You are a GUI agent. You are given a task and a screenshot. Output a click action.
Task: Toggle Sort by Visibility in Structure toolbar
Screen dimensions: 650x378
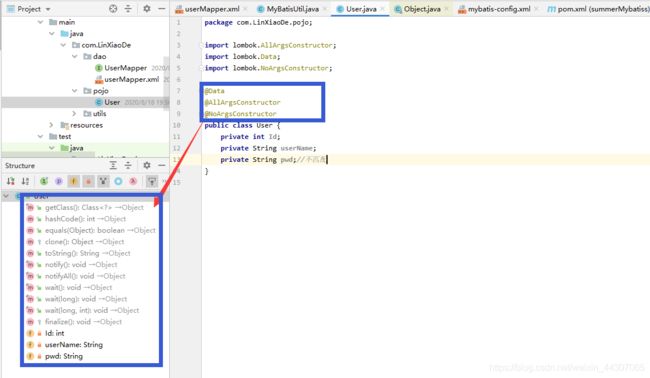(11, 181)
